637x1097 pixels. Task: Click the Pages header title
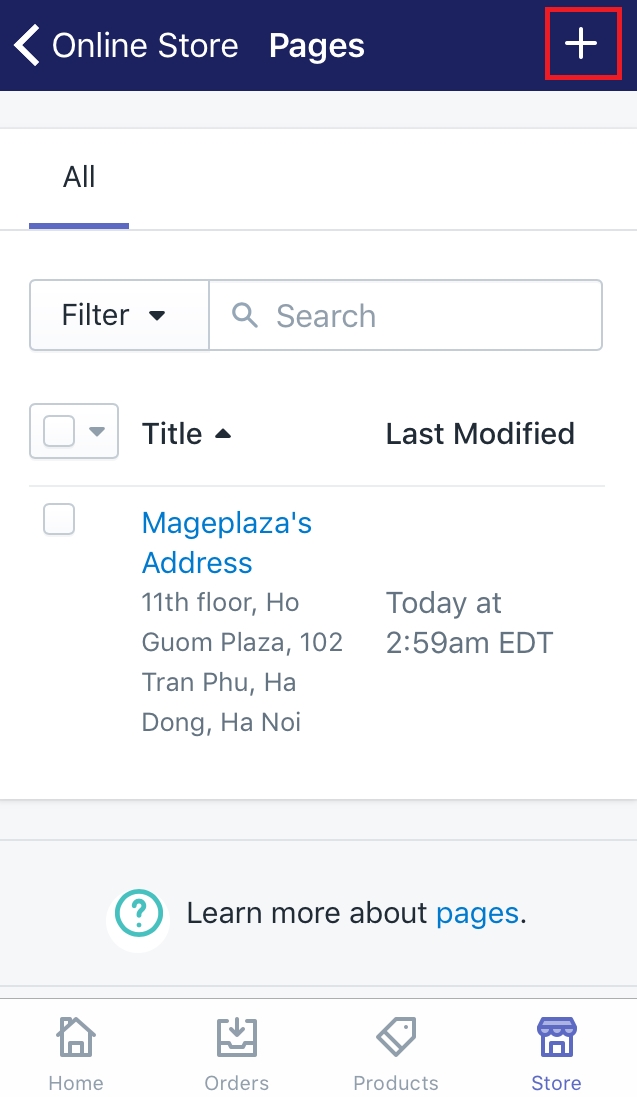pos(316,47)
